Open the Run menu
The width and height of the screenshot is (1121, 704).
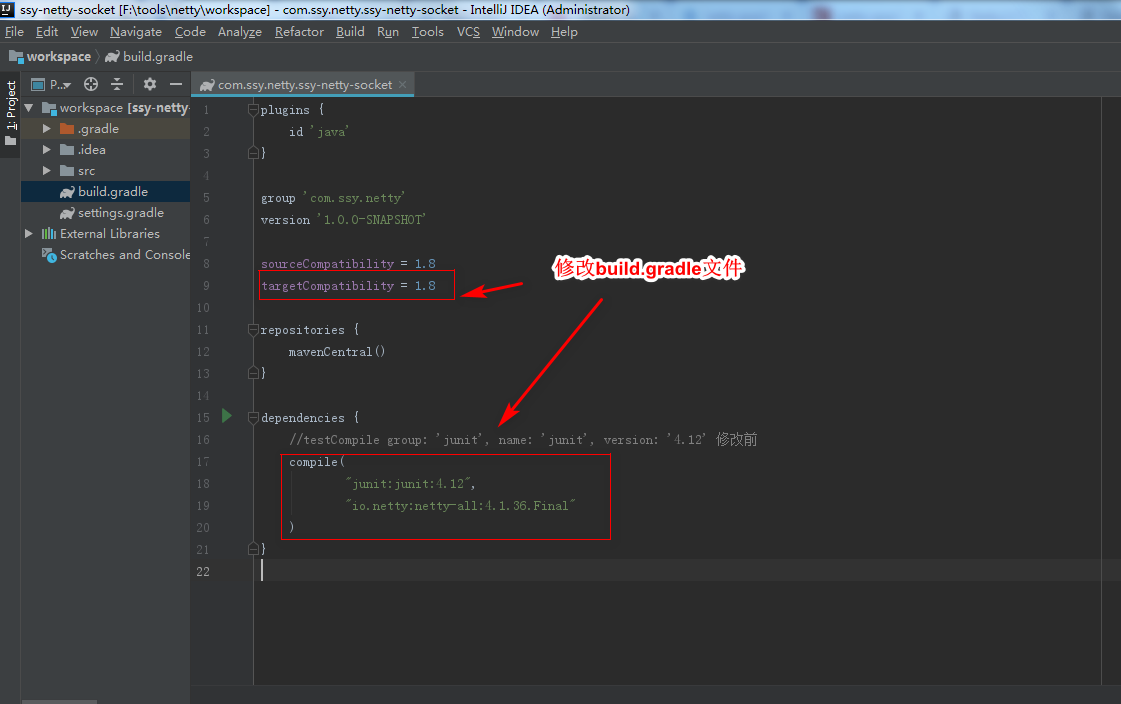[x=387, y=31]
